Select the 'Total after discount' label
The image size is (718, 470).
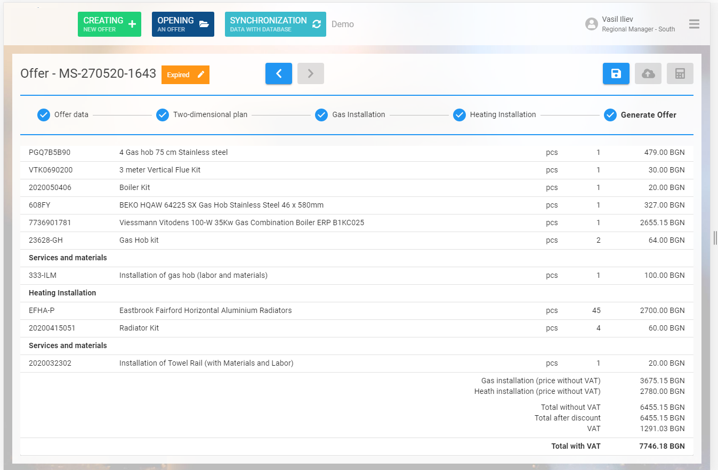click(x=567, y=418)
